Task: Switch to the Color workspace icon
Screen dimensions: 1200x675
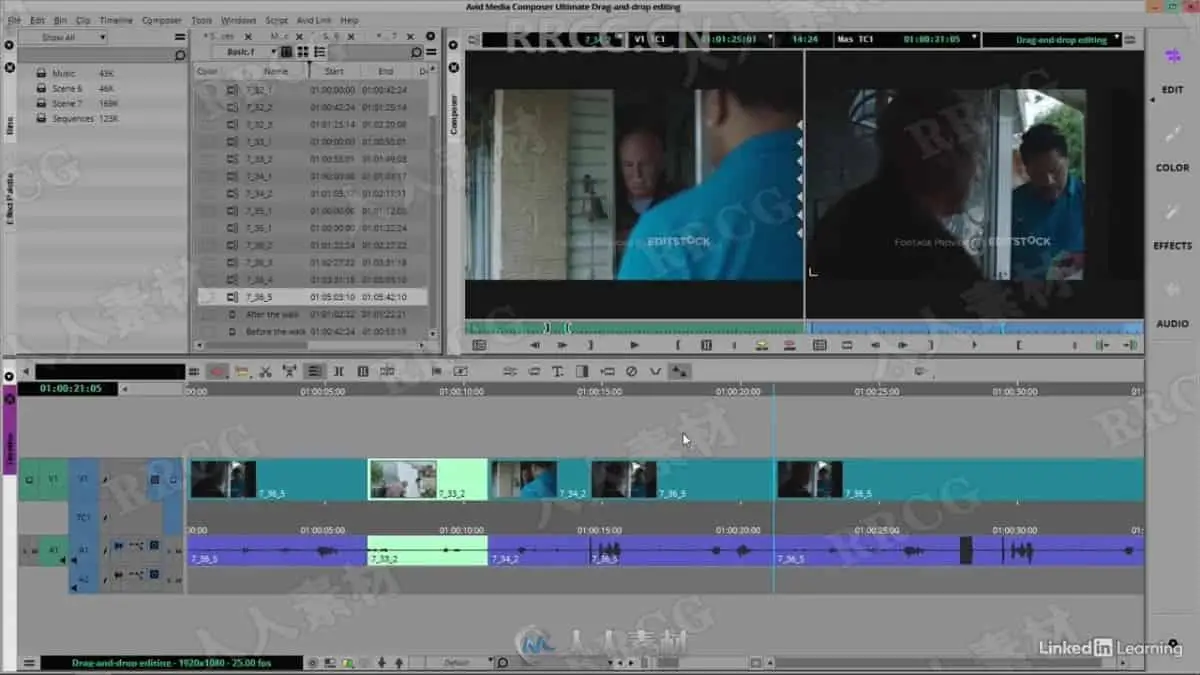Action: click(x=1172, y=134)
